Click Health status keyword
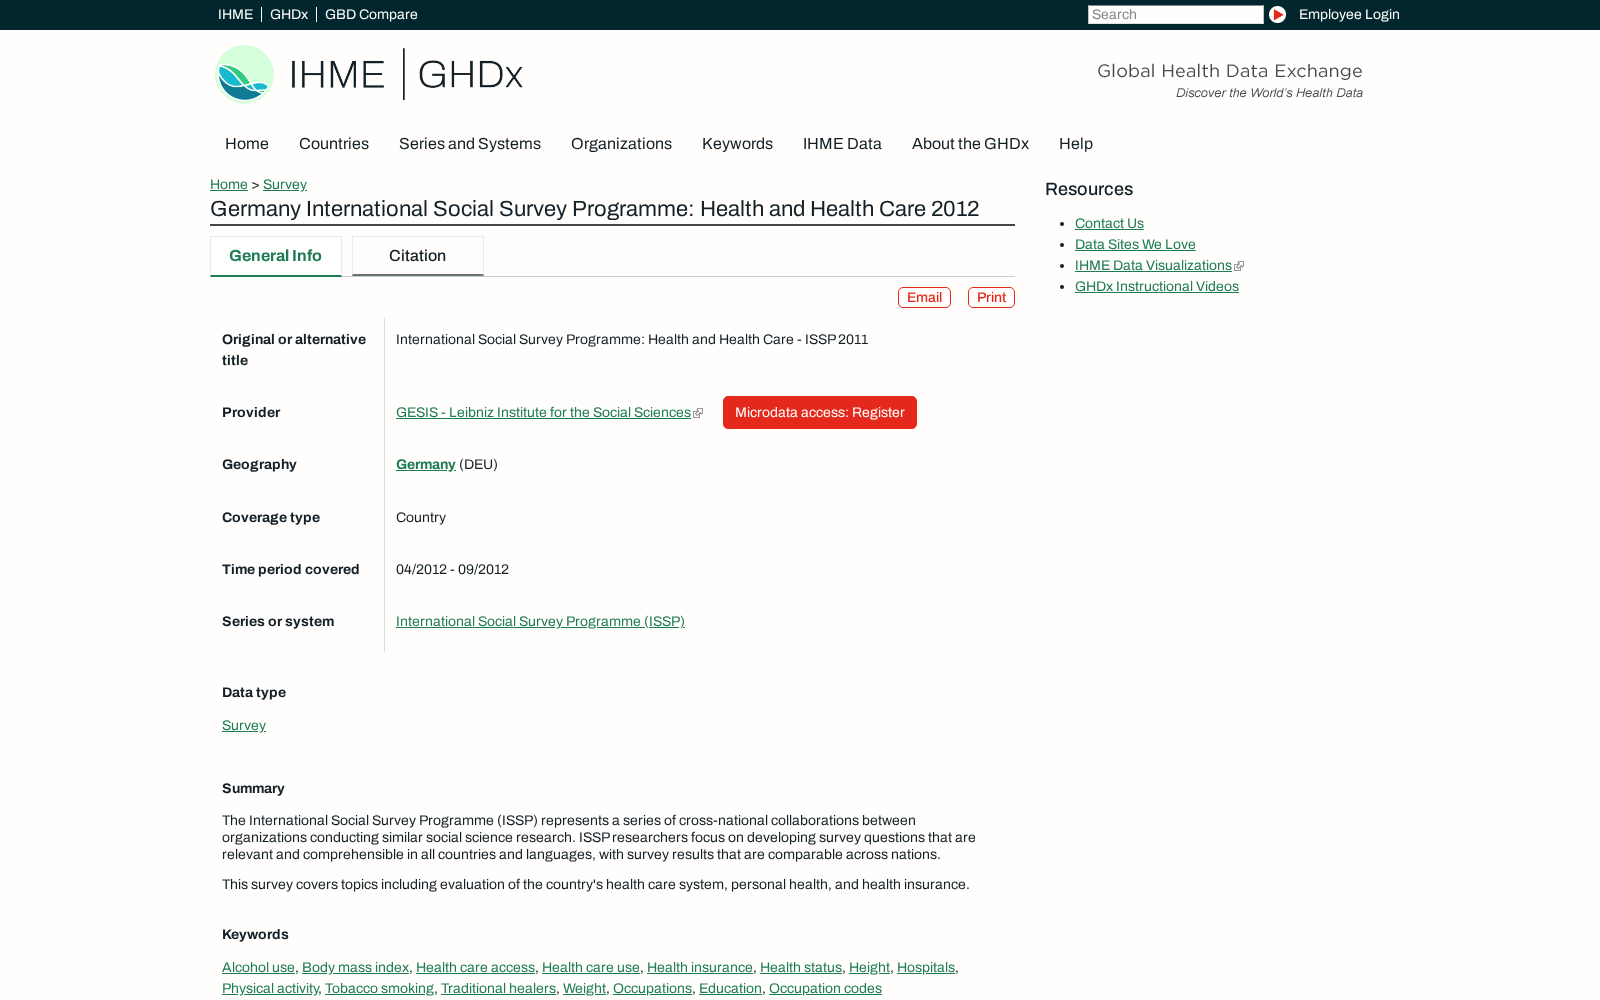1600x1000 pixels. [x=801, y=967]
